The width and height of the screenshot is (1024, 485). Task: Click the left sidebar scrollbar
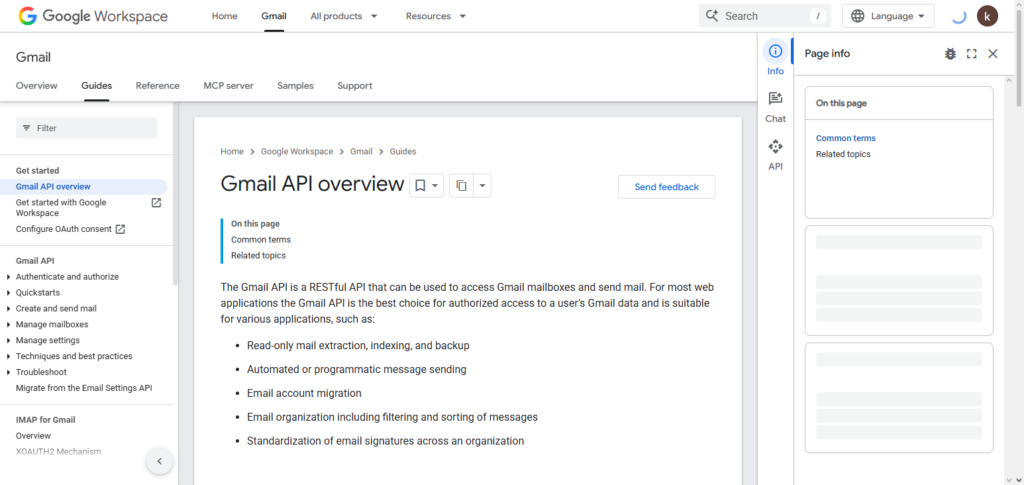(x=174, y=193)
